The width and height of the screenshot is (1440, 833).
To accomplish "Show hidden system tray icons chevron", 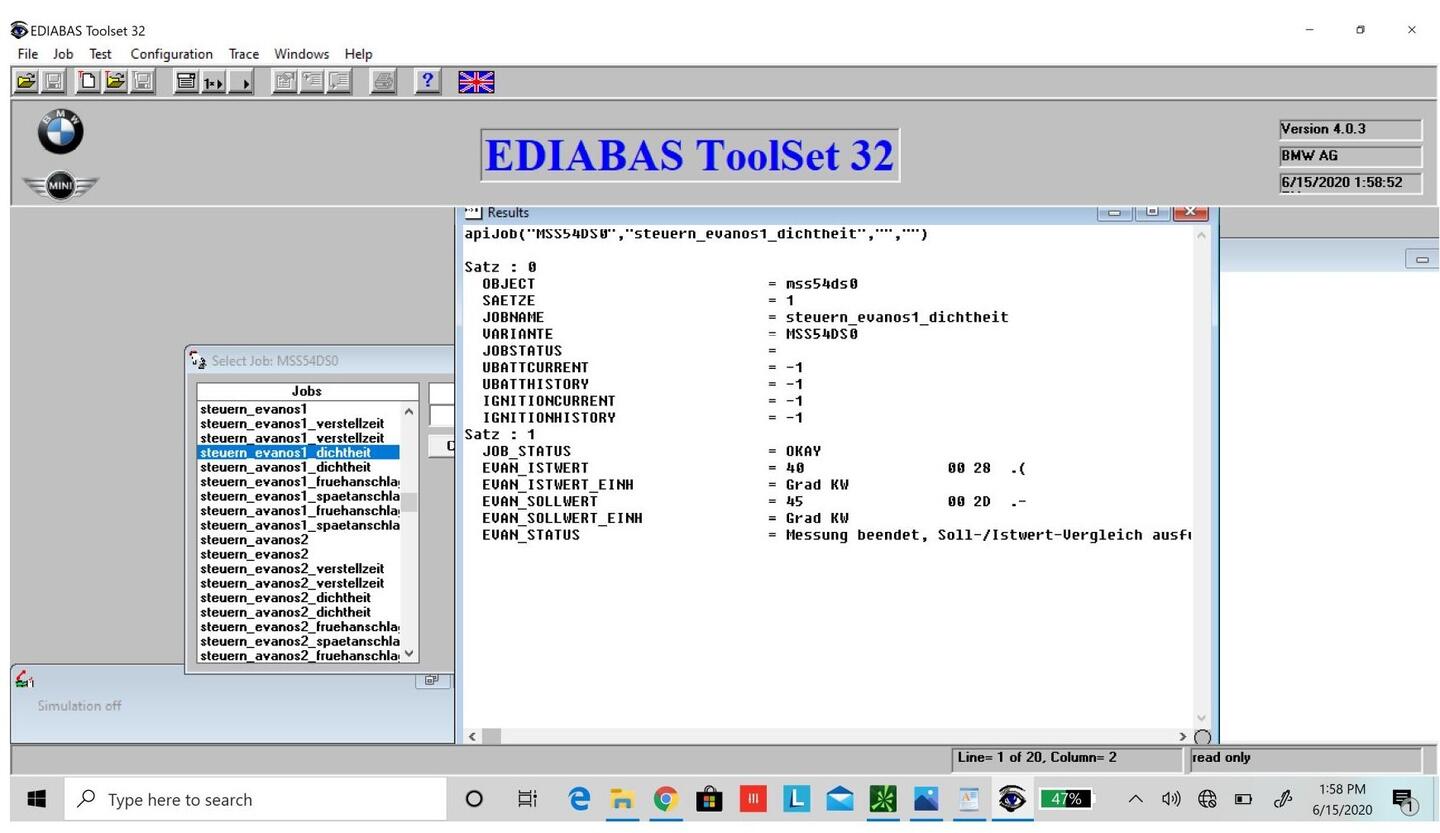I will 1135,799.
